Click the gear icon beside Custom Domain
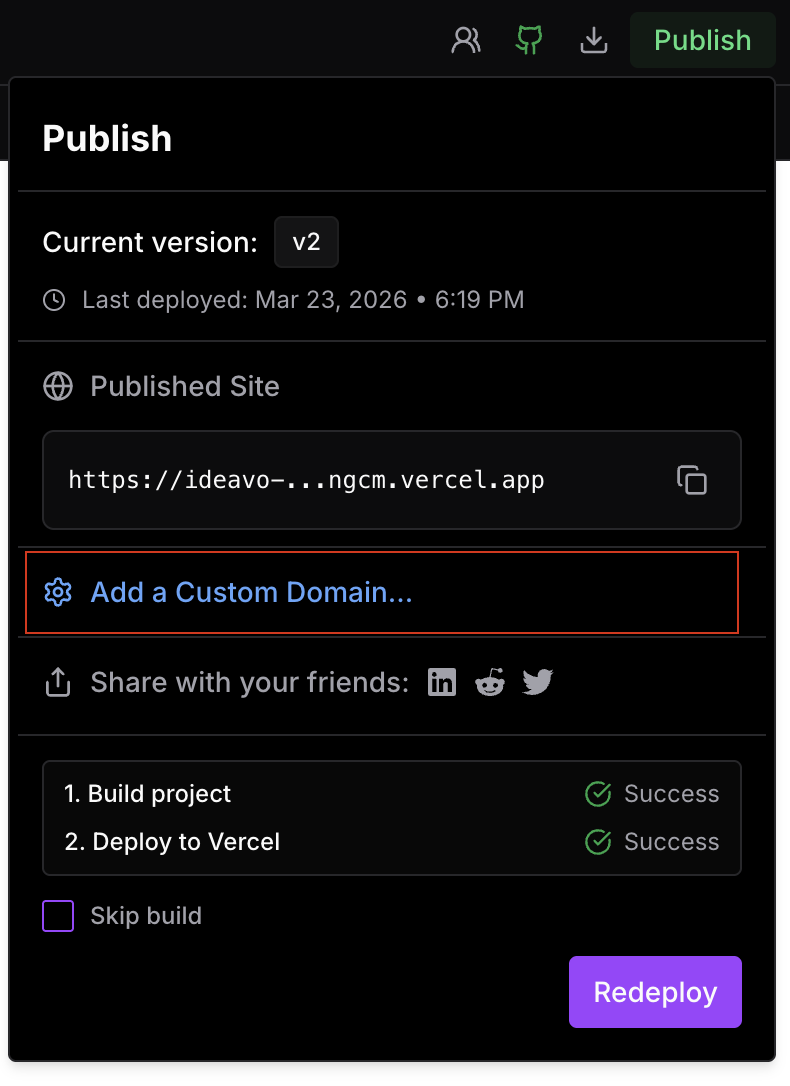The width and height of the screenshot is (790, 1086). coord(58,593)
